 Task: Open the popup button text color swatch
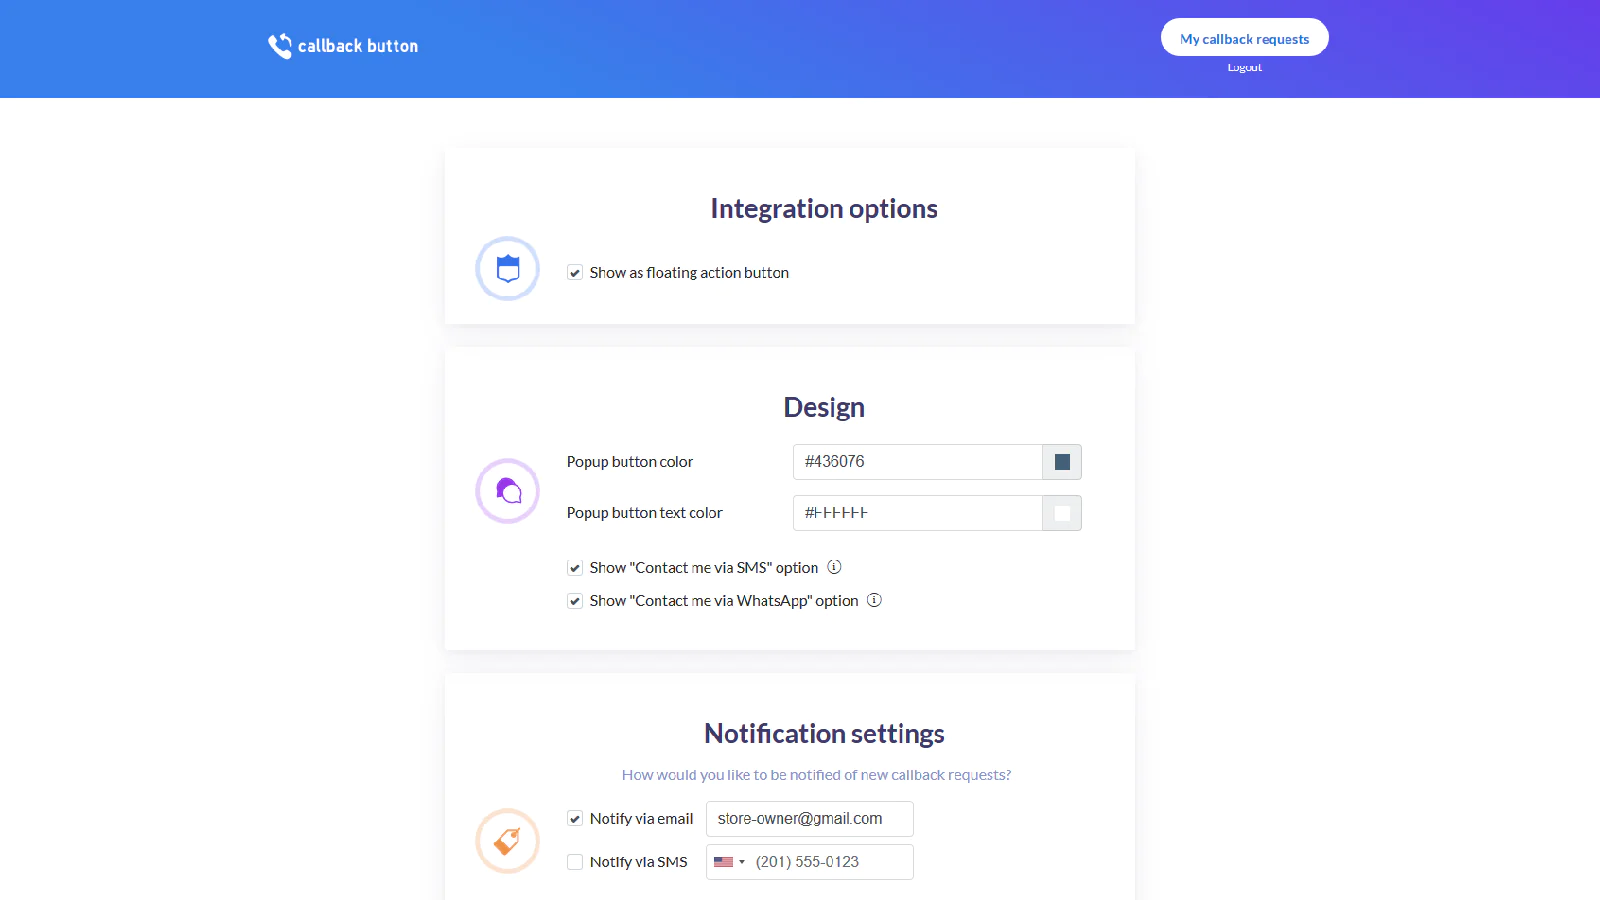click(1062, 513)
